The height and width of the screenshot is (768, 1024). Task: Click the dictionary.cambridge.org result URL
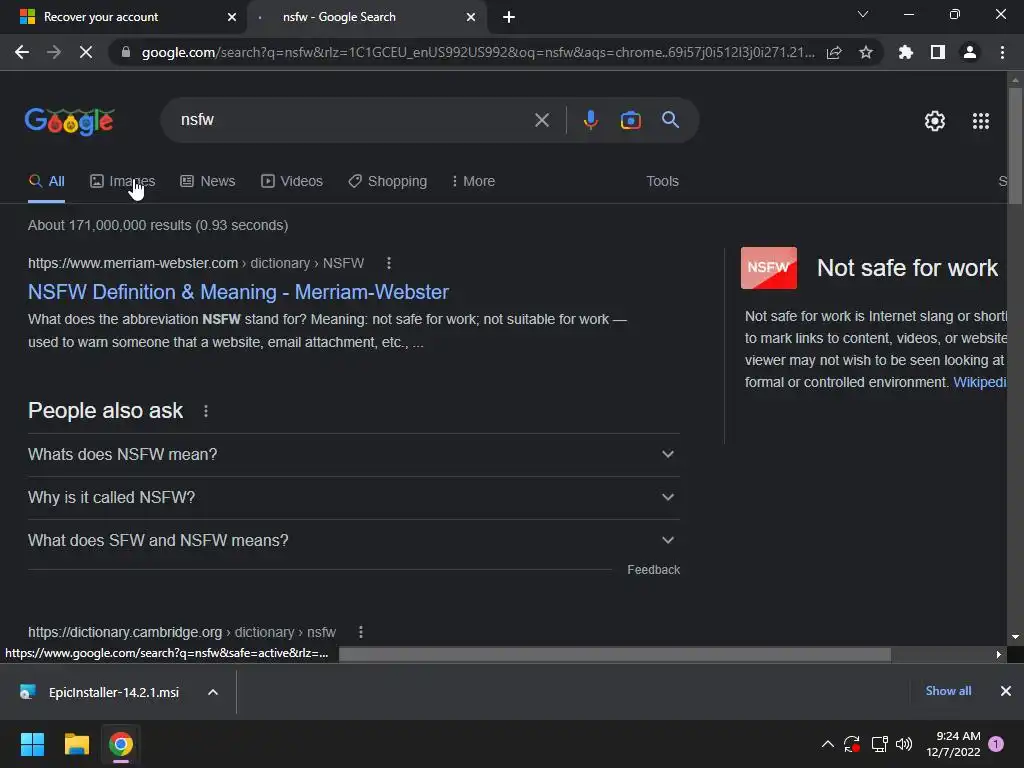[x=182, y=632]
